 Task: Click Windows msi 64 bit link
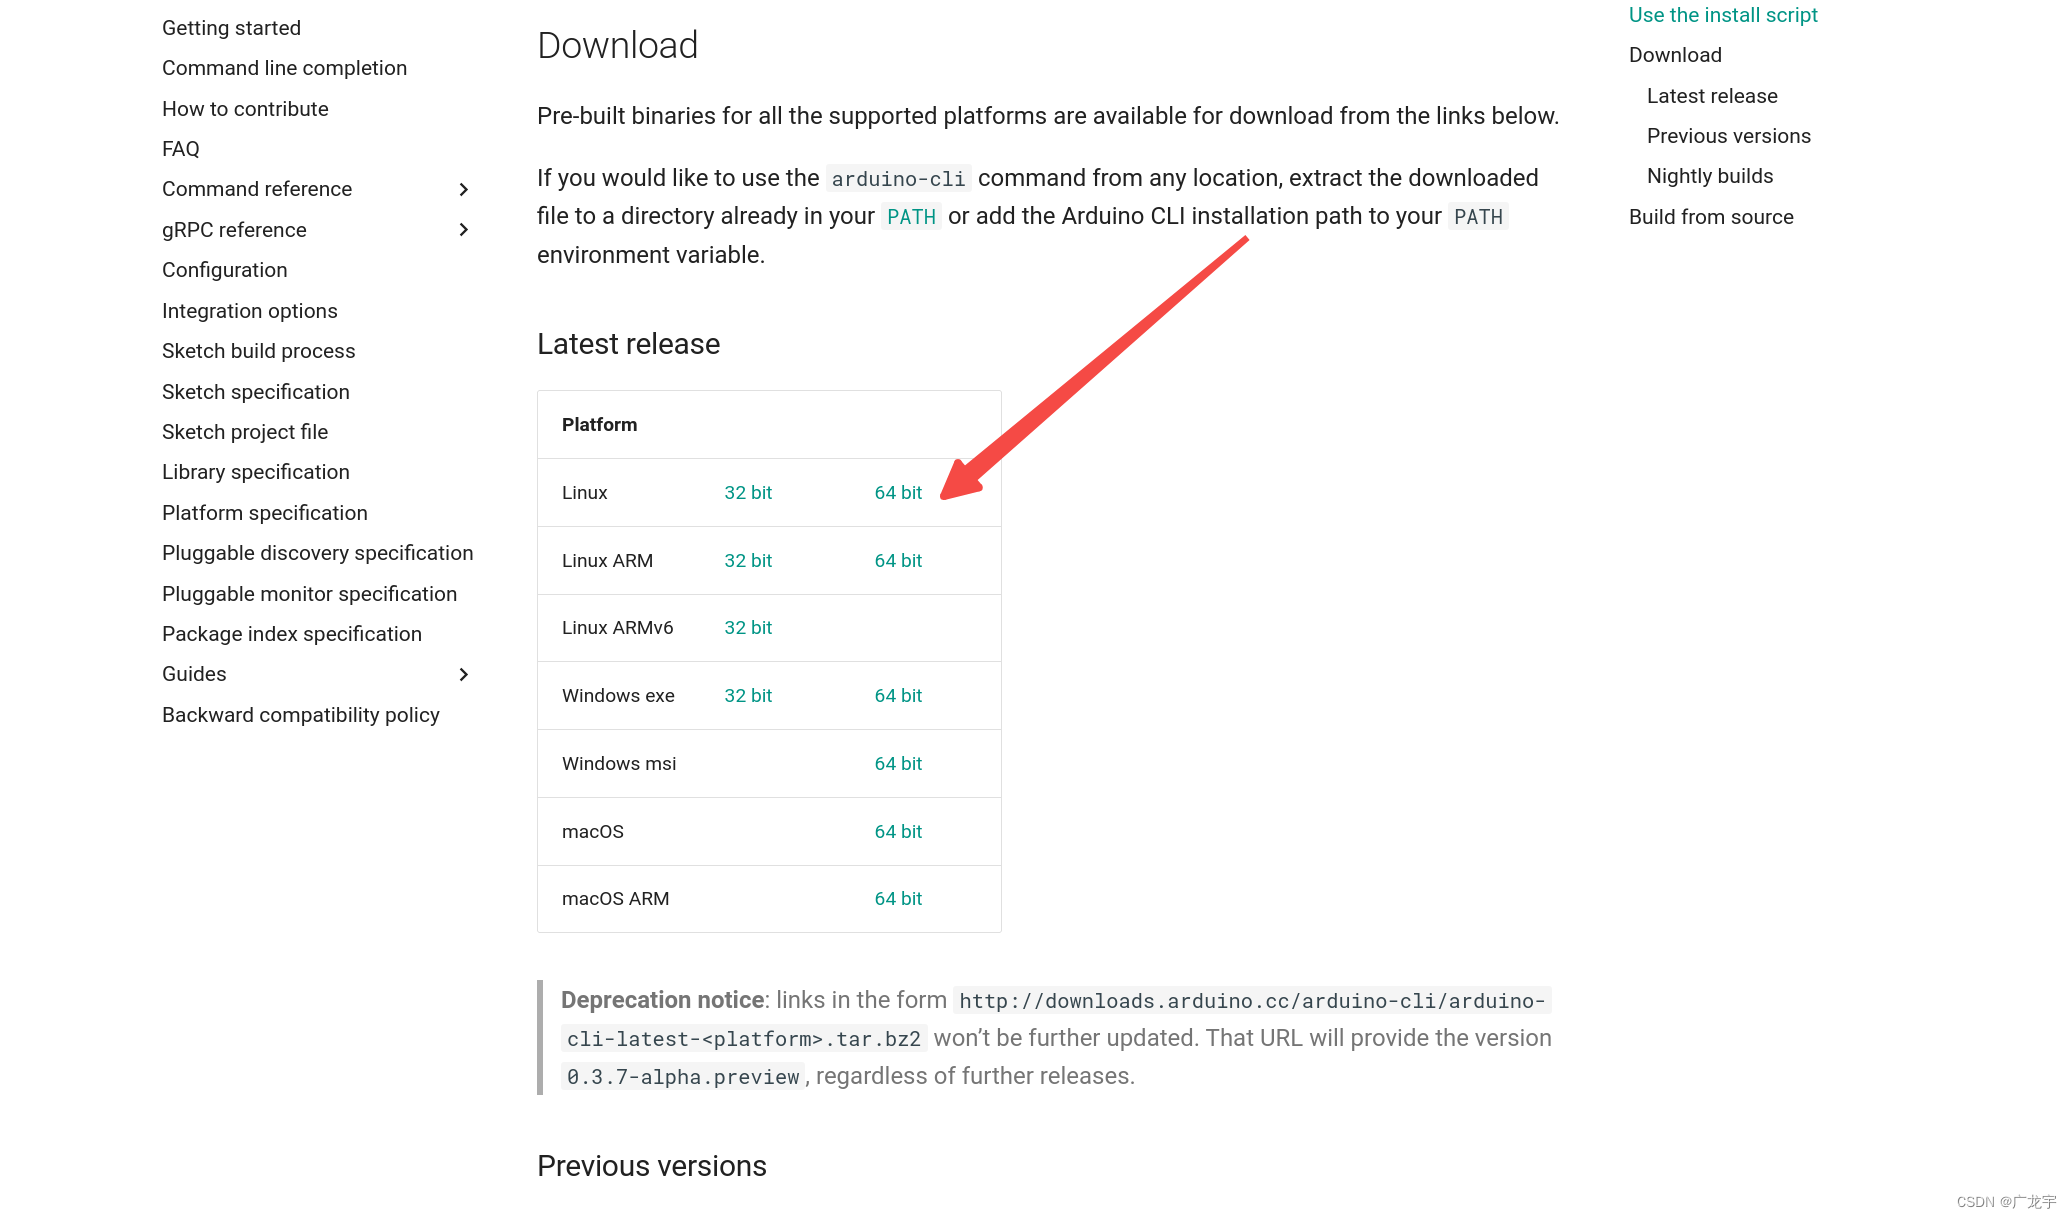point(898,763)
